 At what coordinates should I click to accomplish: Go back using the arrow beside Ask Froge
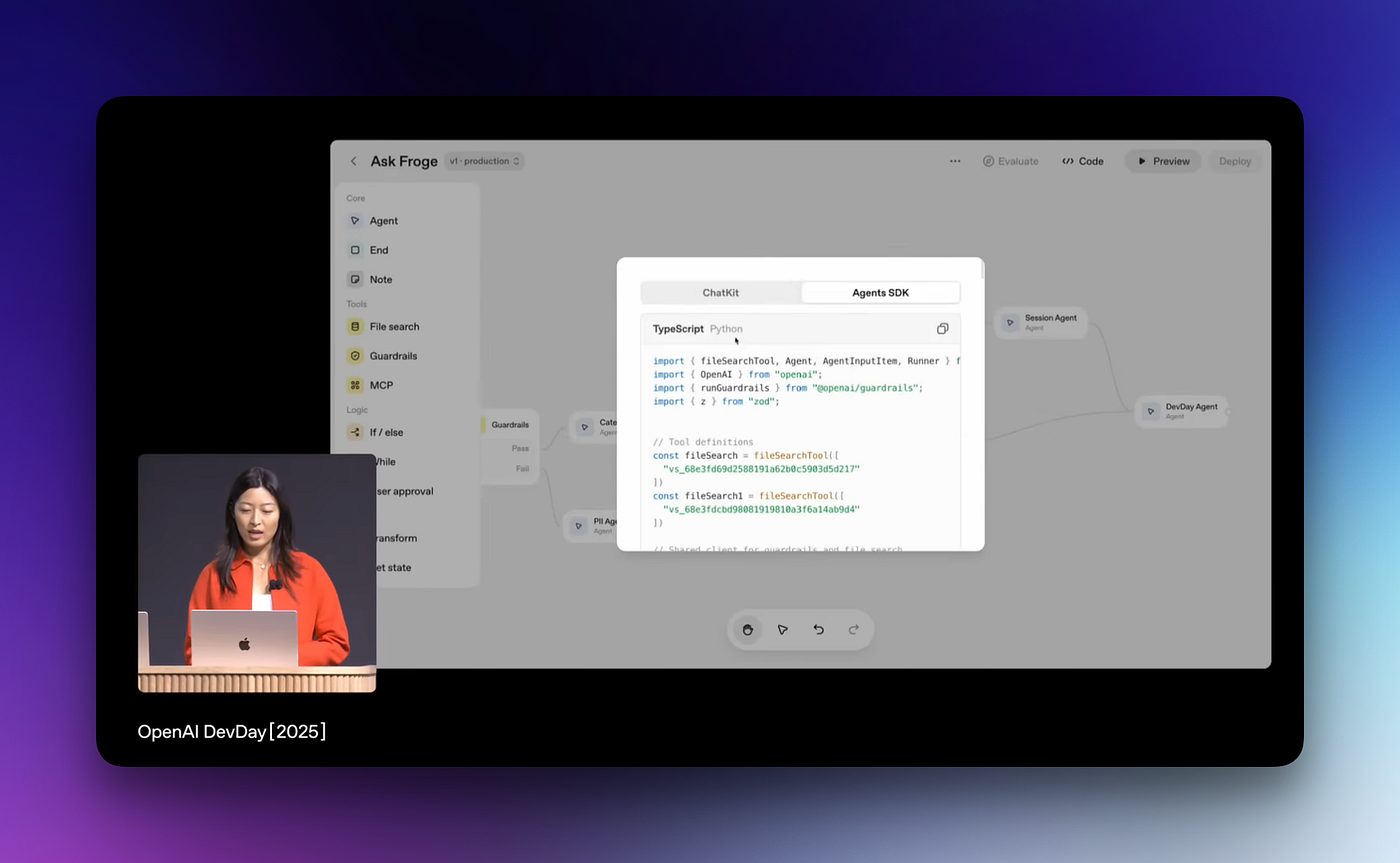pyautogui.click(x=353, y=161)
